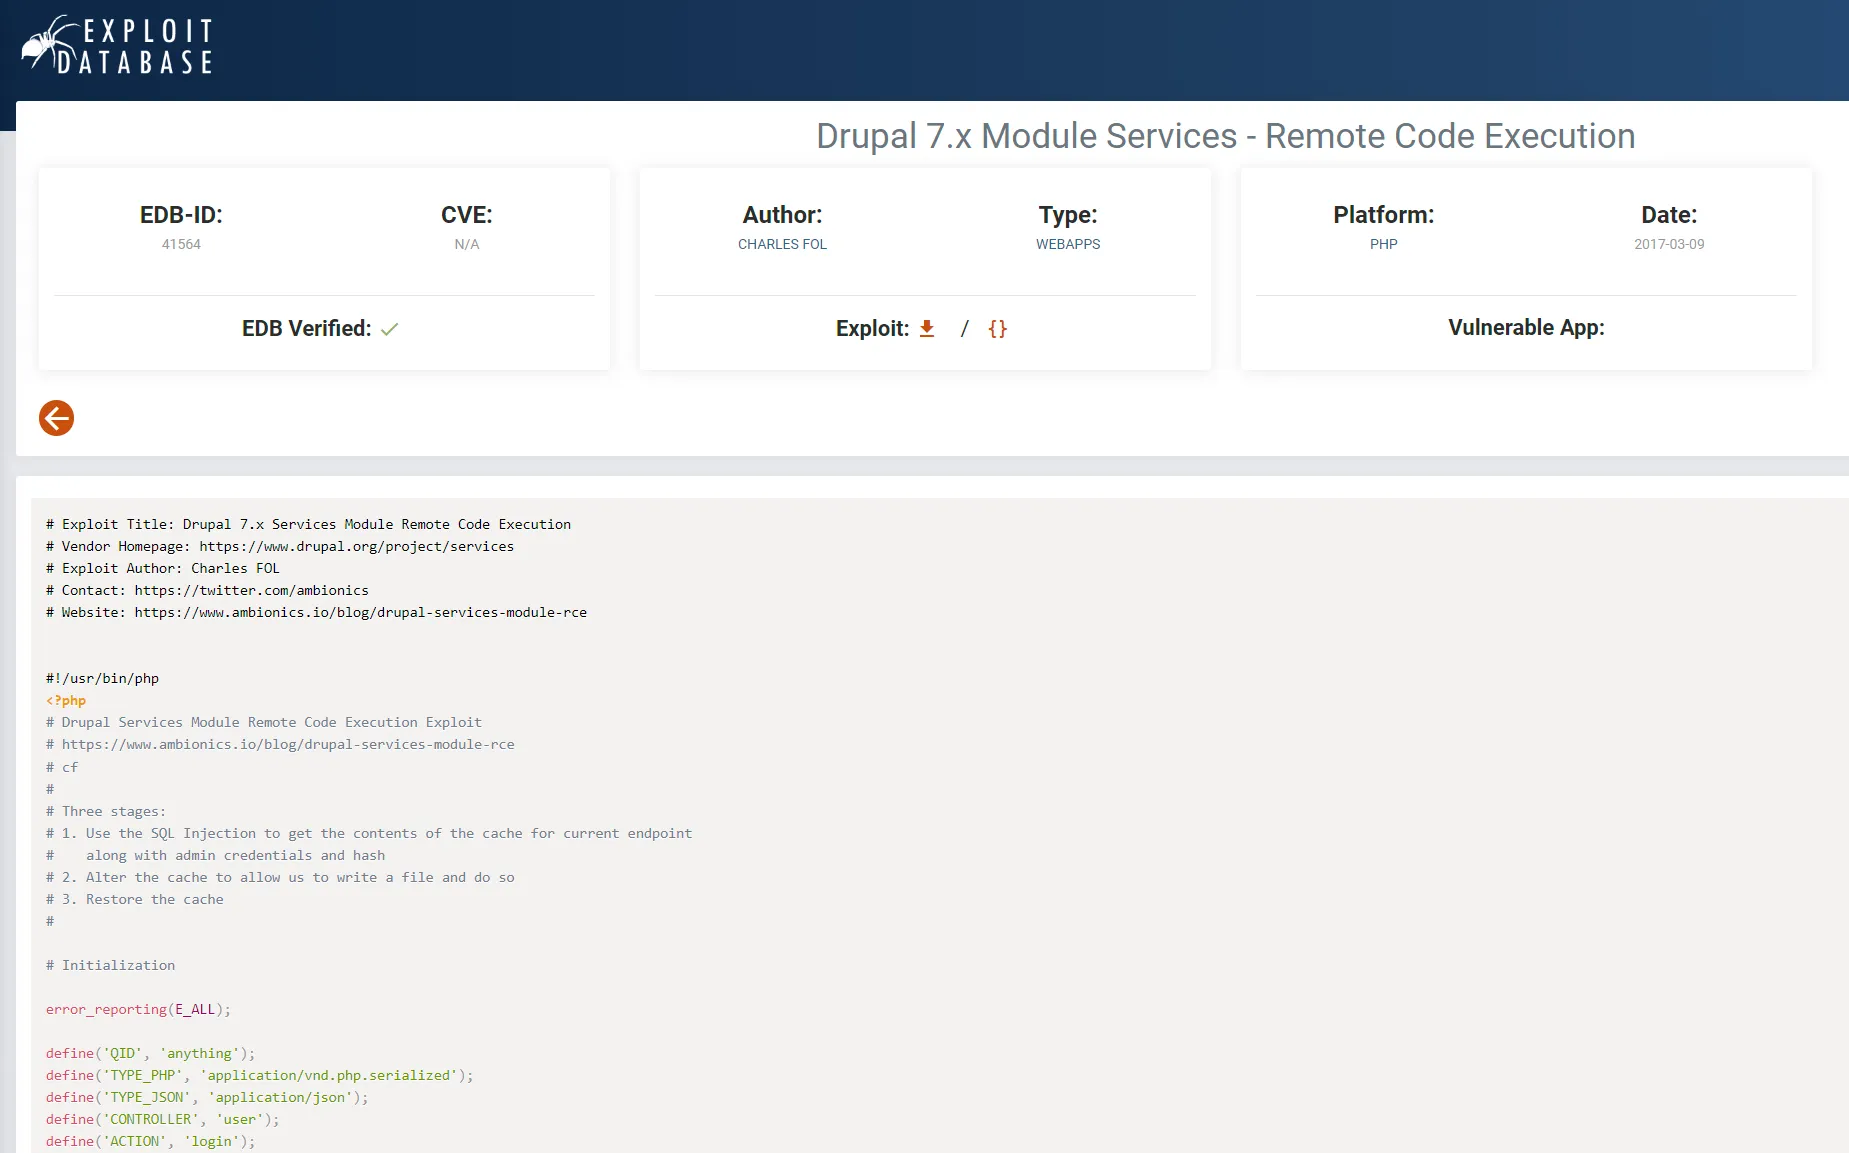
Task: Click the '# Initialization' comment
Action: coord(110,965)
